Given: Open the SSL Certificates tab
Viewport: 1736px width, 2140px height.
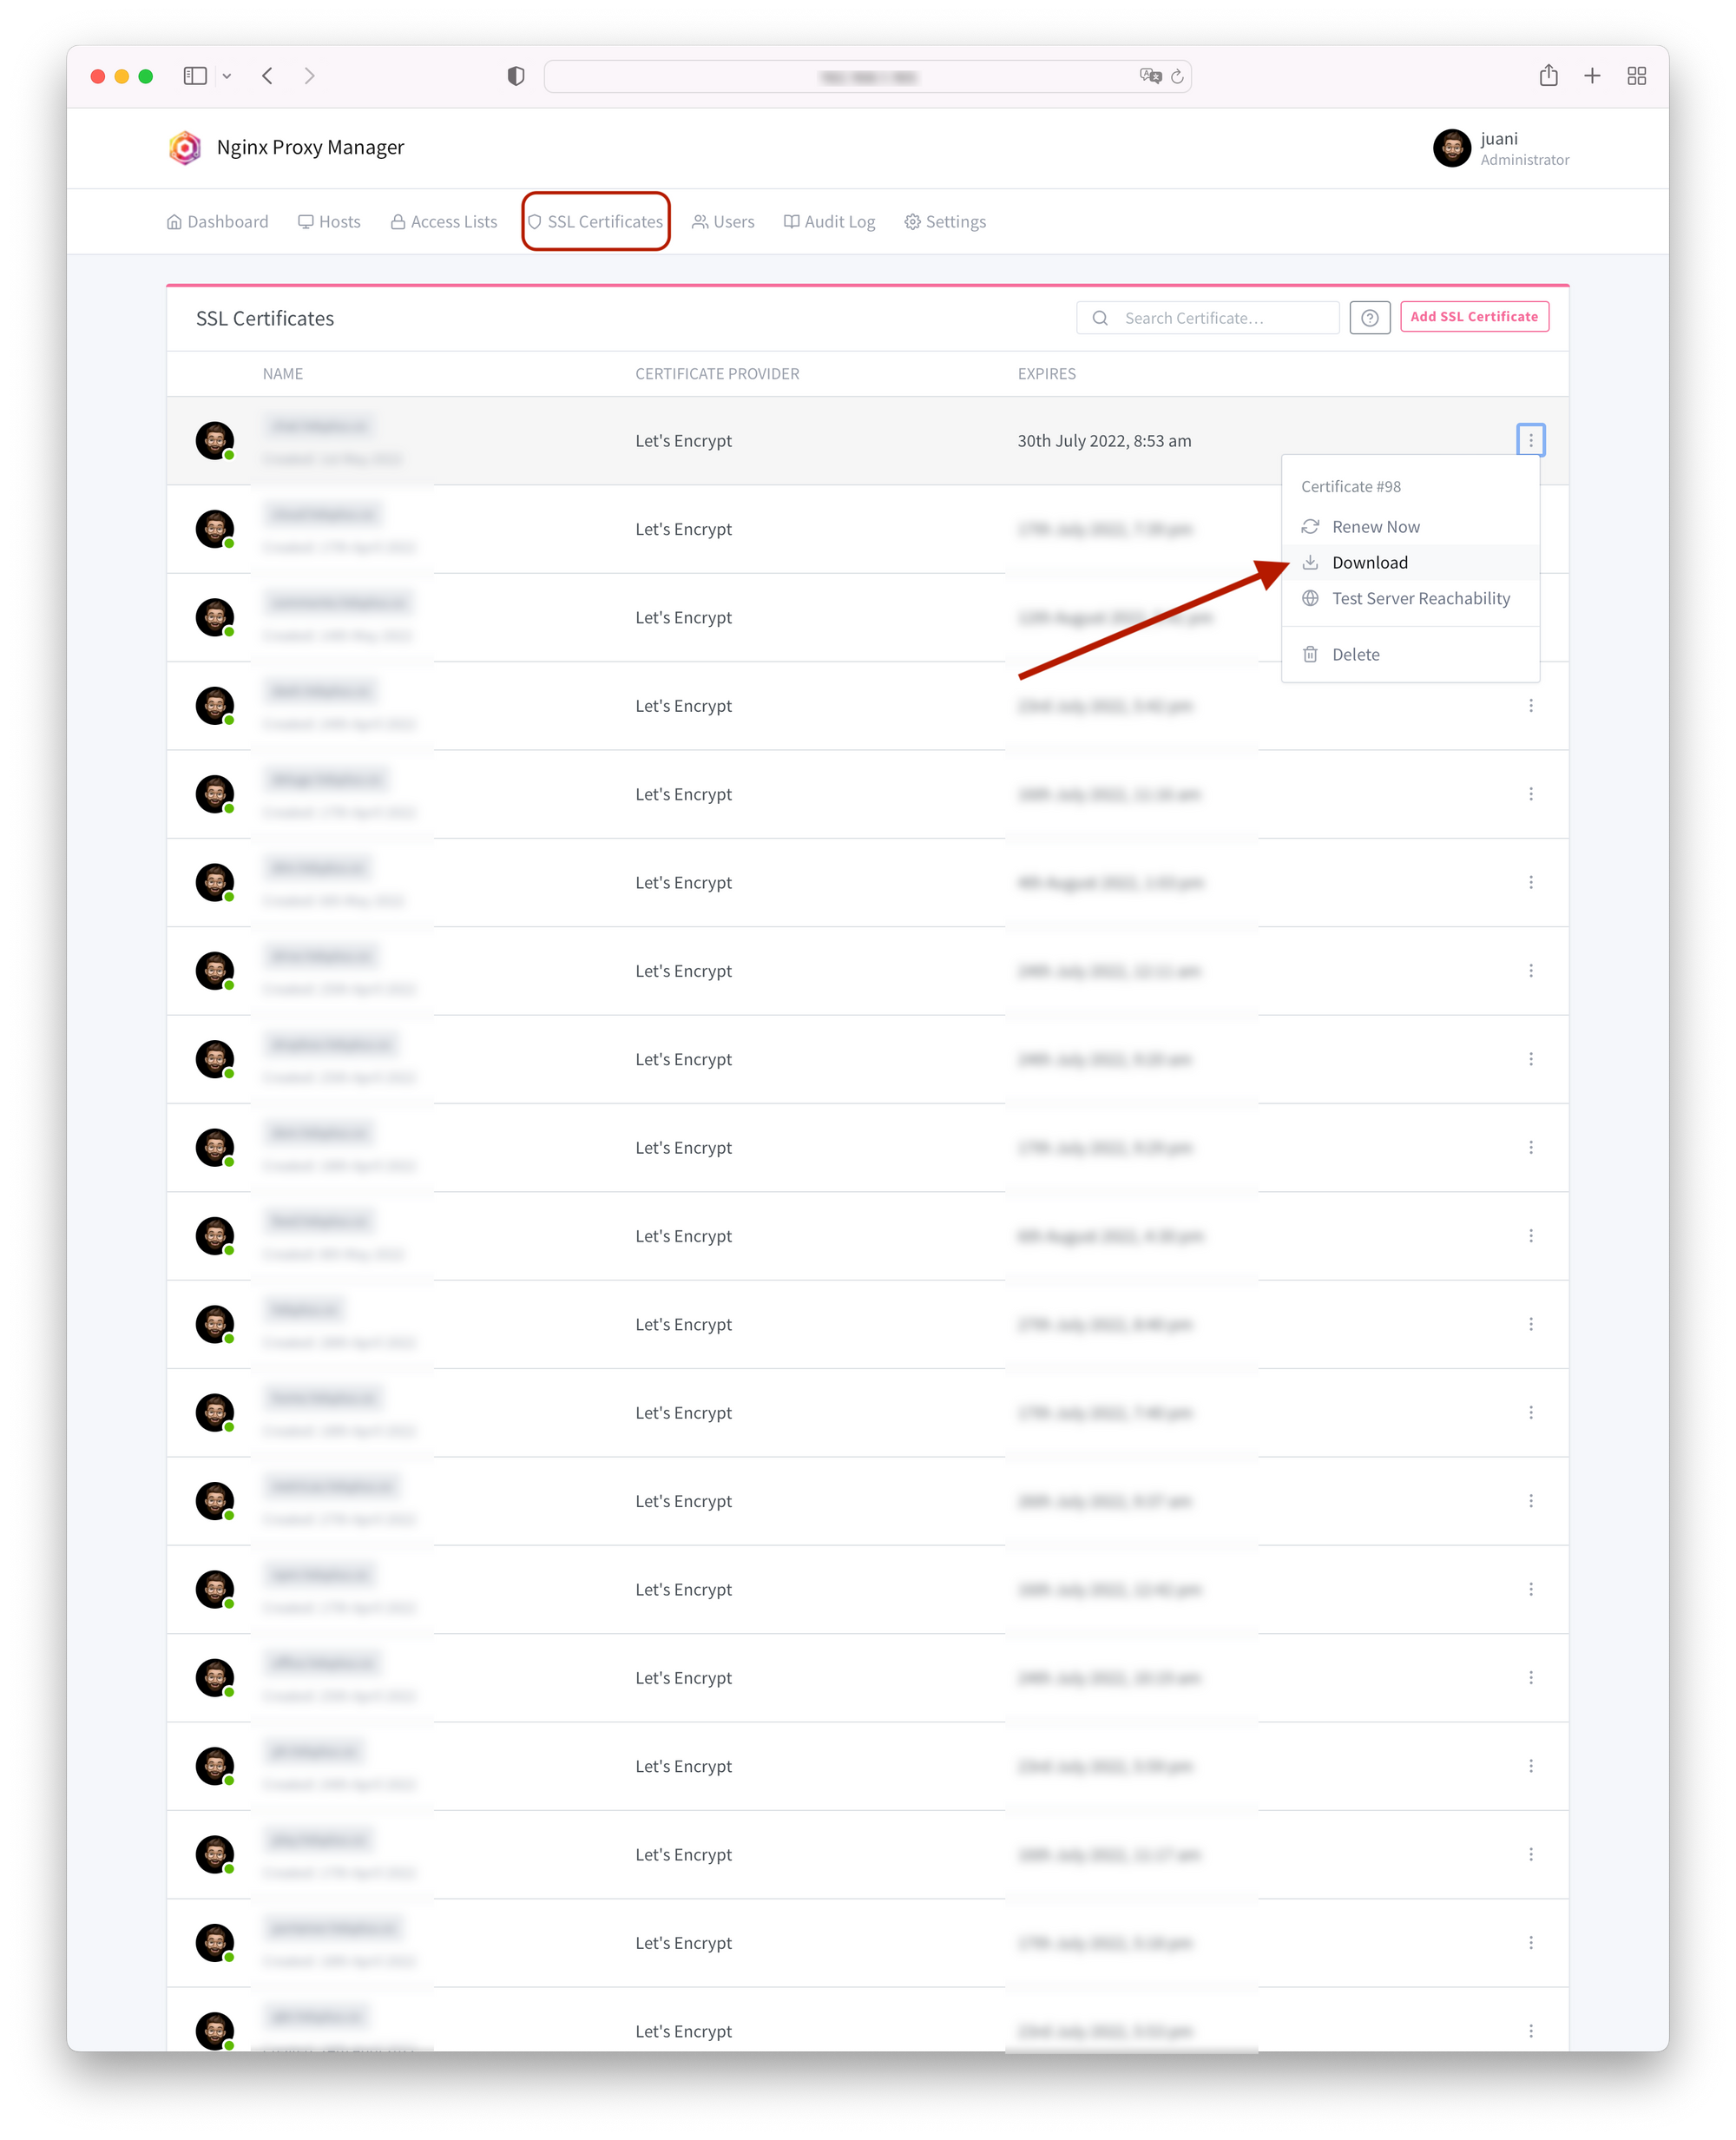Looking at the screenshot, I should pyautogui.click(x=597, y=221).
